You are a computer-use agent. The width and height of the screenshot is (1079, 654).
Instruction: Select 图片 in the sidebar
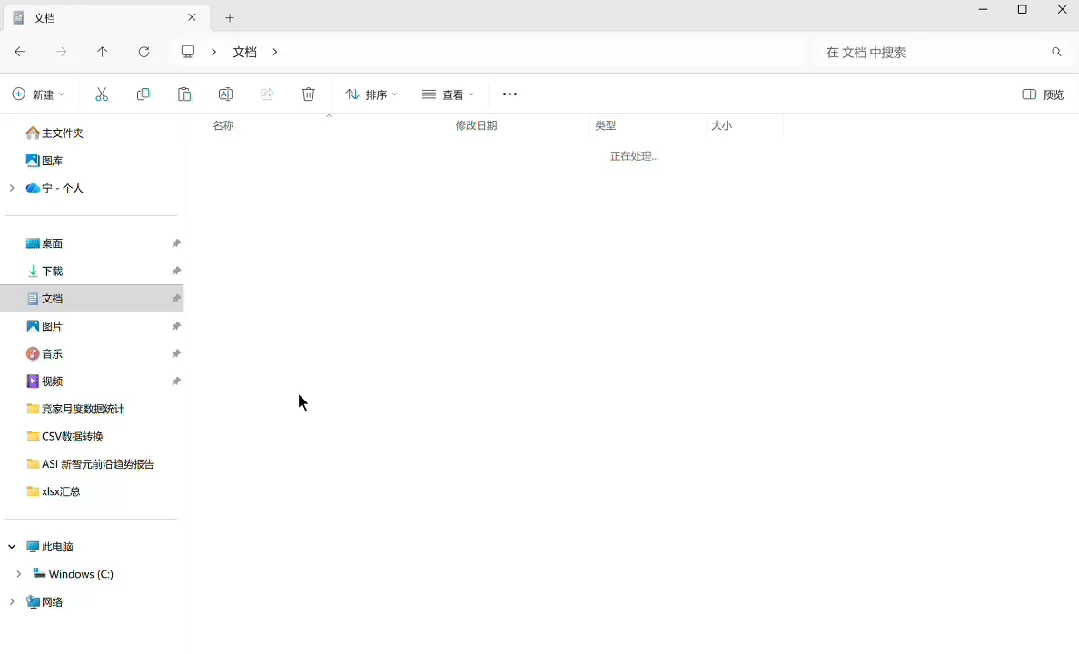tap(44, 326)
